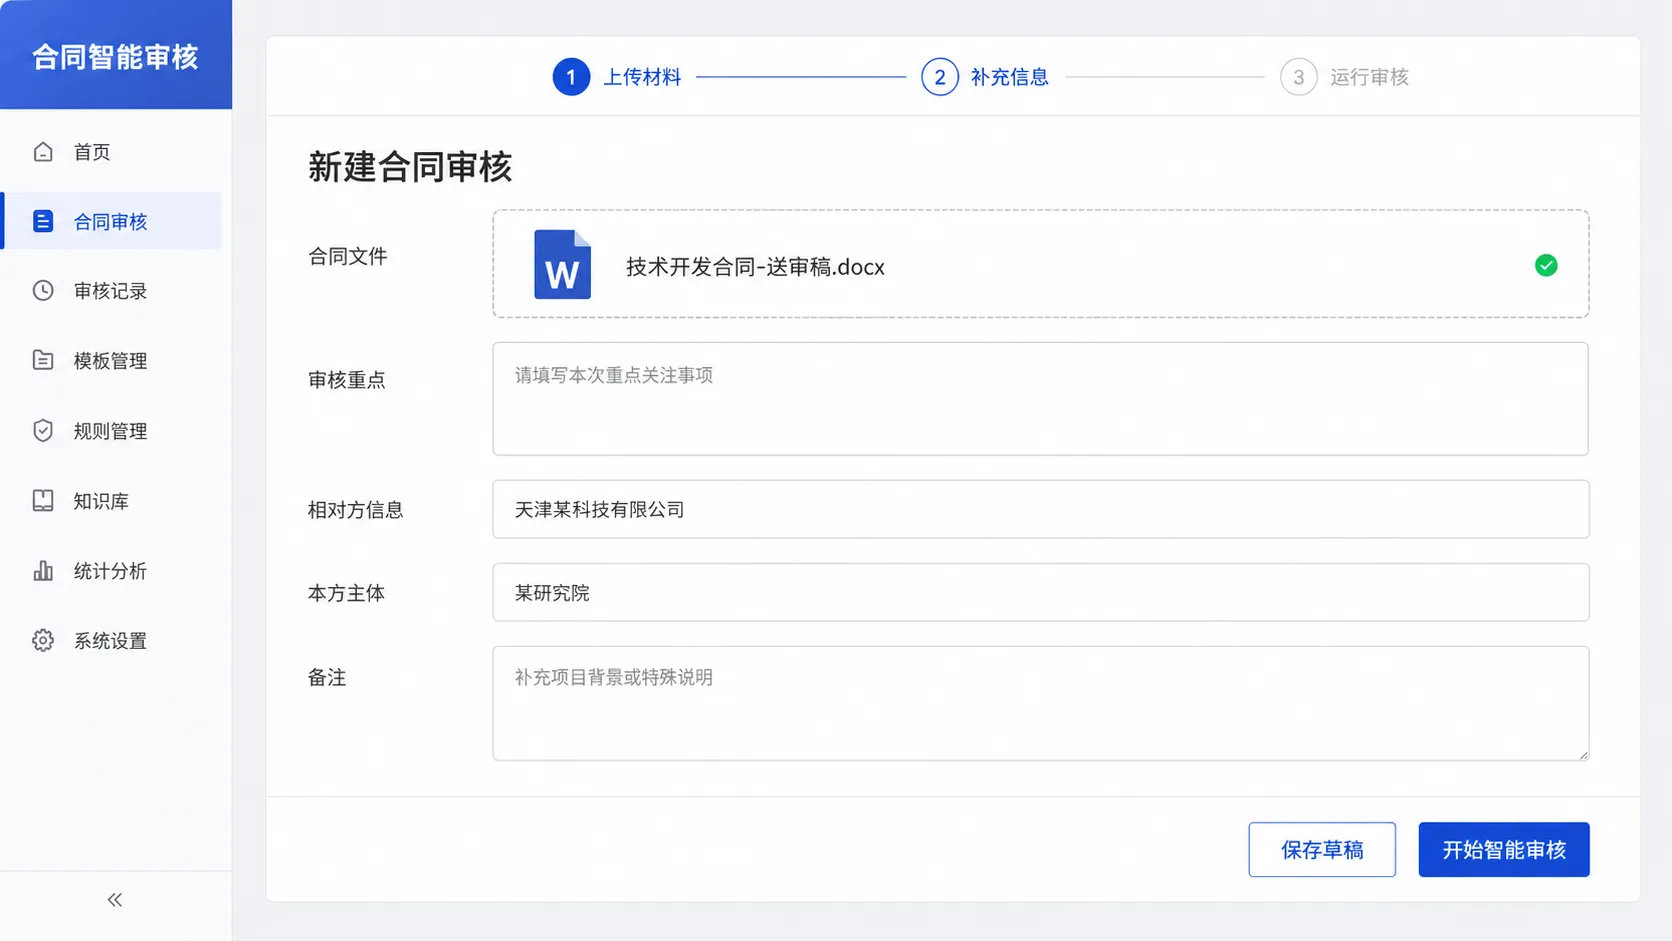Screen dimensions: 1672x941
Task: Open 规则管理 menu item
Action: point(111,431)
